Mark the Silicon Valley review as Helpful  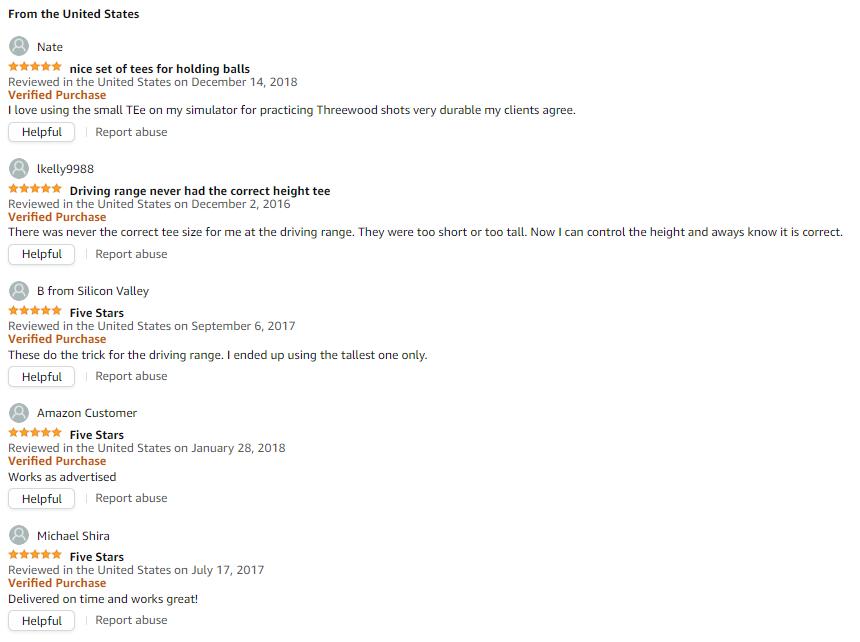pyautogui.click(x=42, y=377)
